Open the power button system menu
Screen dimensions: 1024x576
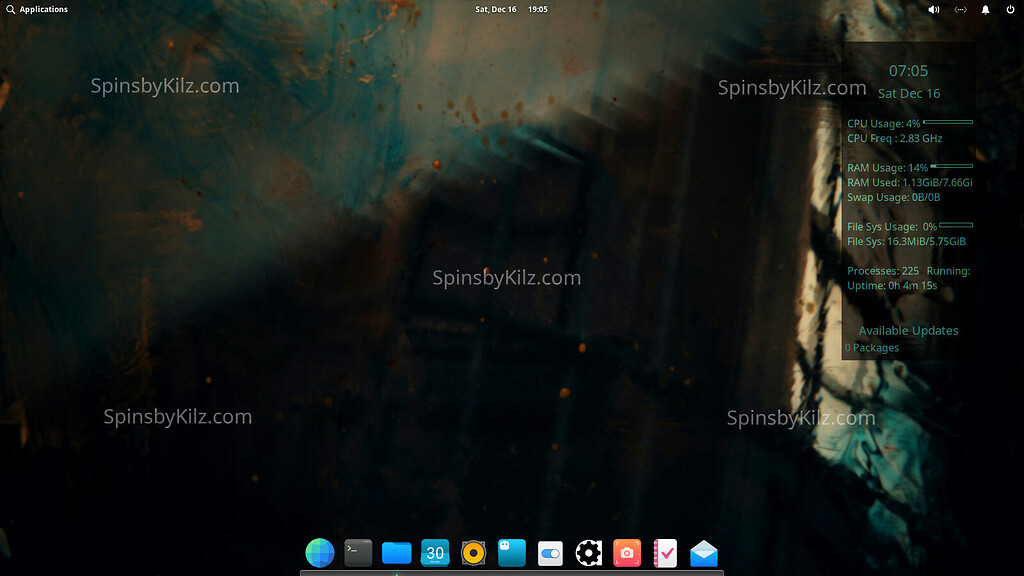[x=1010, y=9]
